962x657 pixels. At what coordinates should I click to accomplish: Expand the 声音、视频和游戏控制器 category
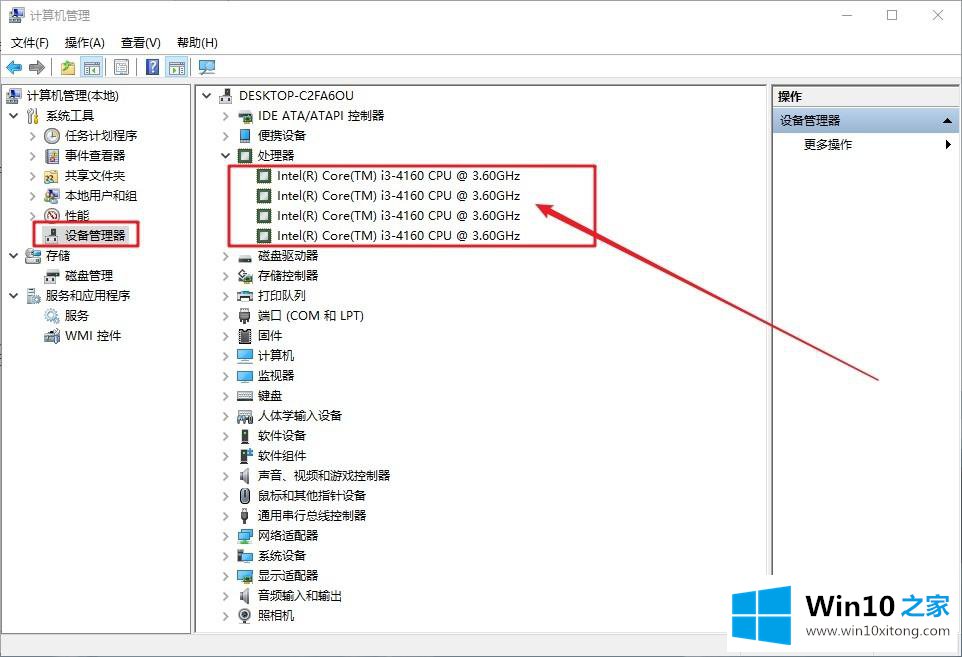226,476
